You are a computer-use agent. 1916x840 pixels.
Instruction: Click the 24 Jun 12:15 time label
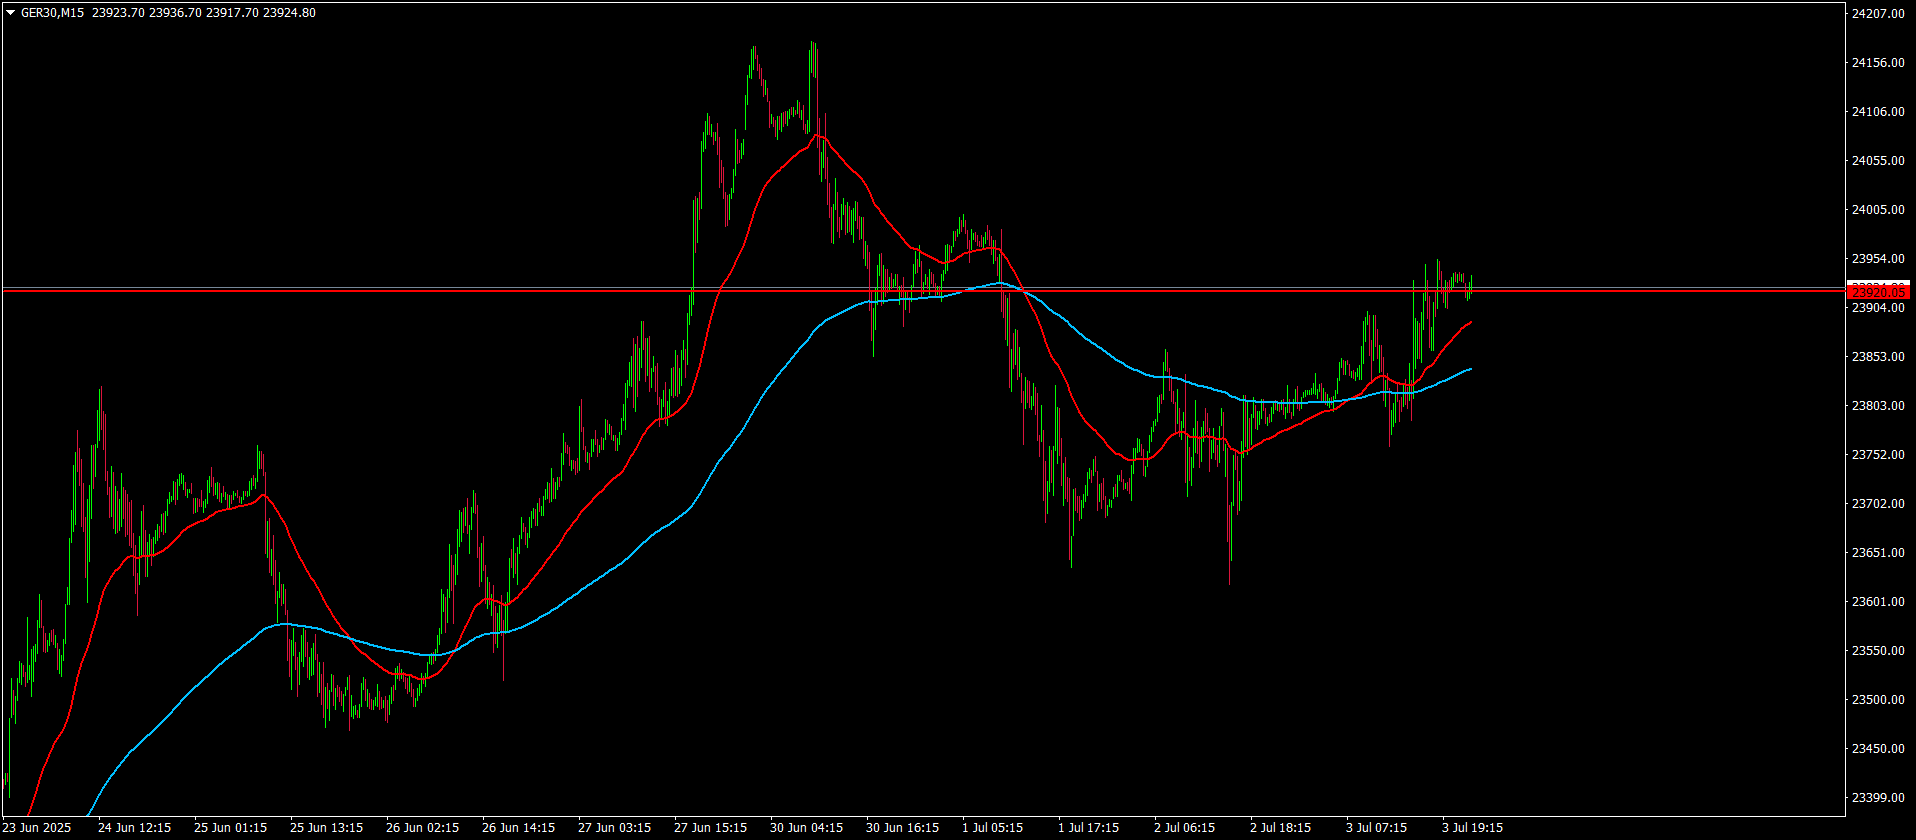[134, 828]
